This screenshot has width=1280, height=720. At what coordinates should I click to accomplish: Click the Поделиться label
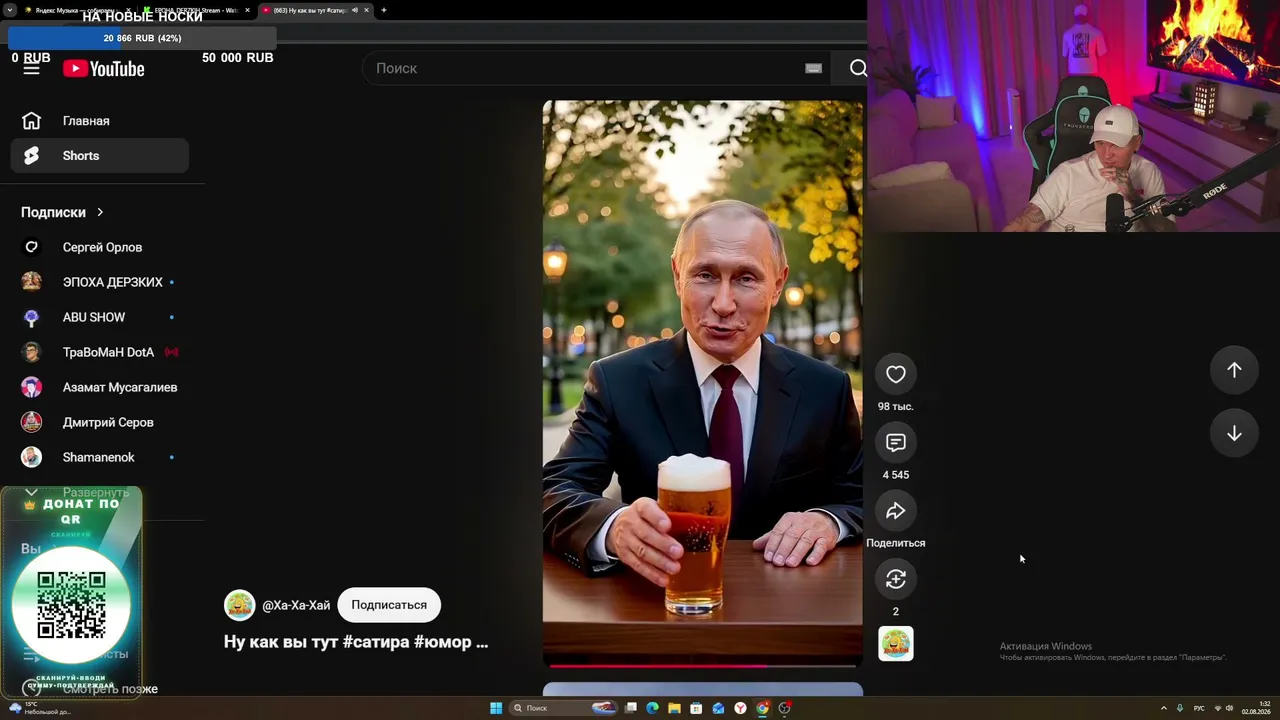point(896,543)
